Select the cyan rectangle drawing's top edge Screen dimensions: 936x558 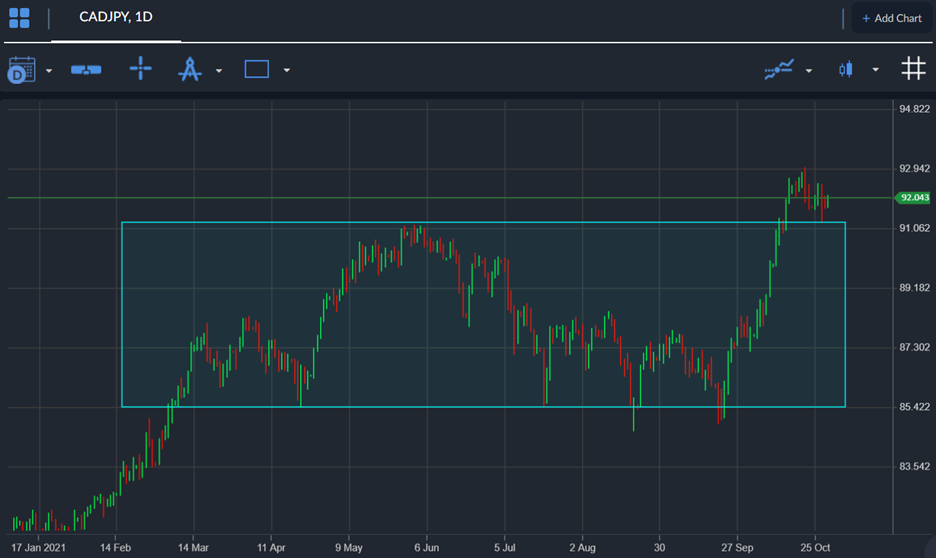484,223
